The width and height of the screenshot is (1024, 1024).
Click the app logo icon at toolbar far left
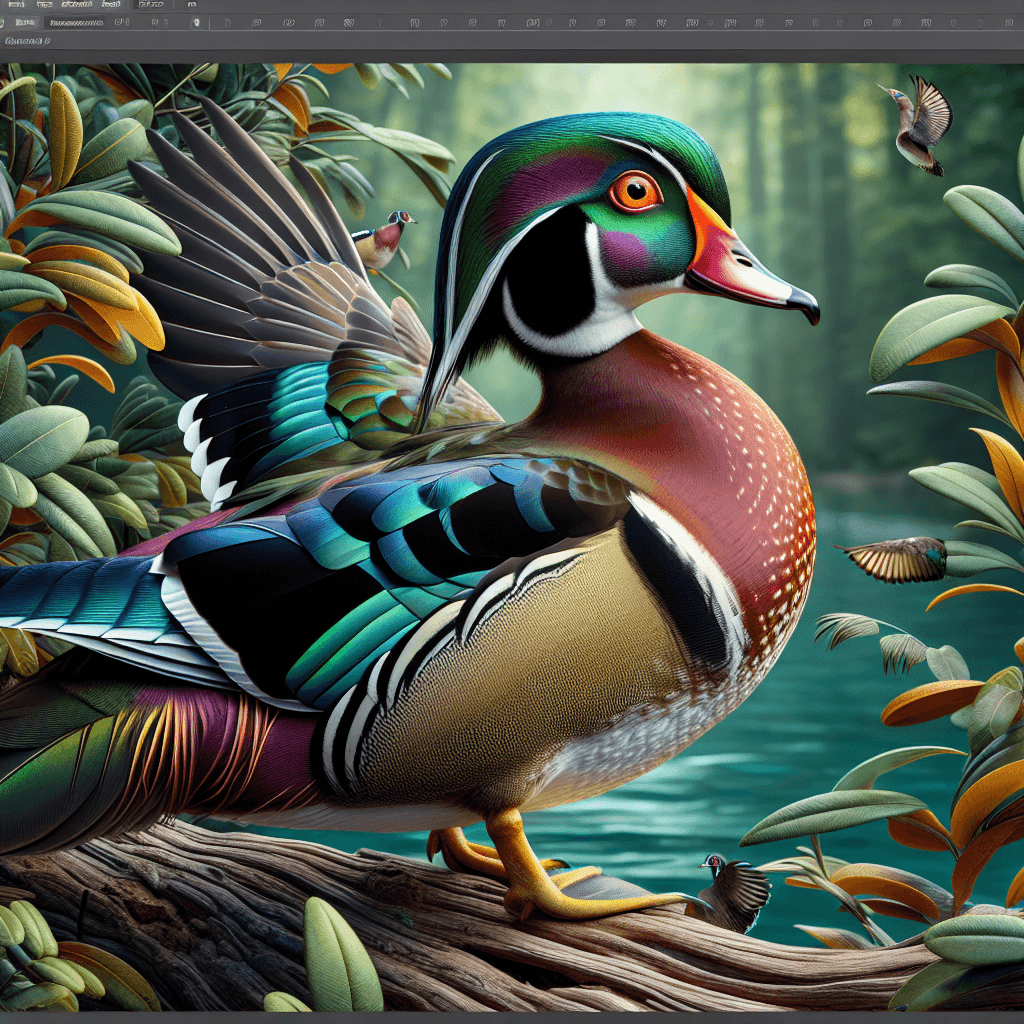tap(4, 23)
